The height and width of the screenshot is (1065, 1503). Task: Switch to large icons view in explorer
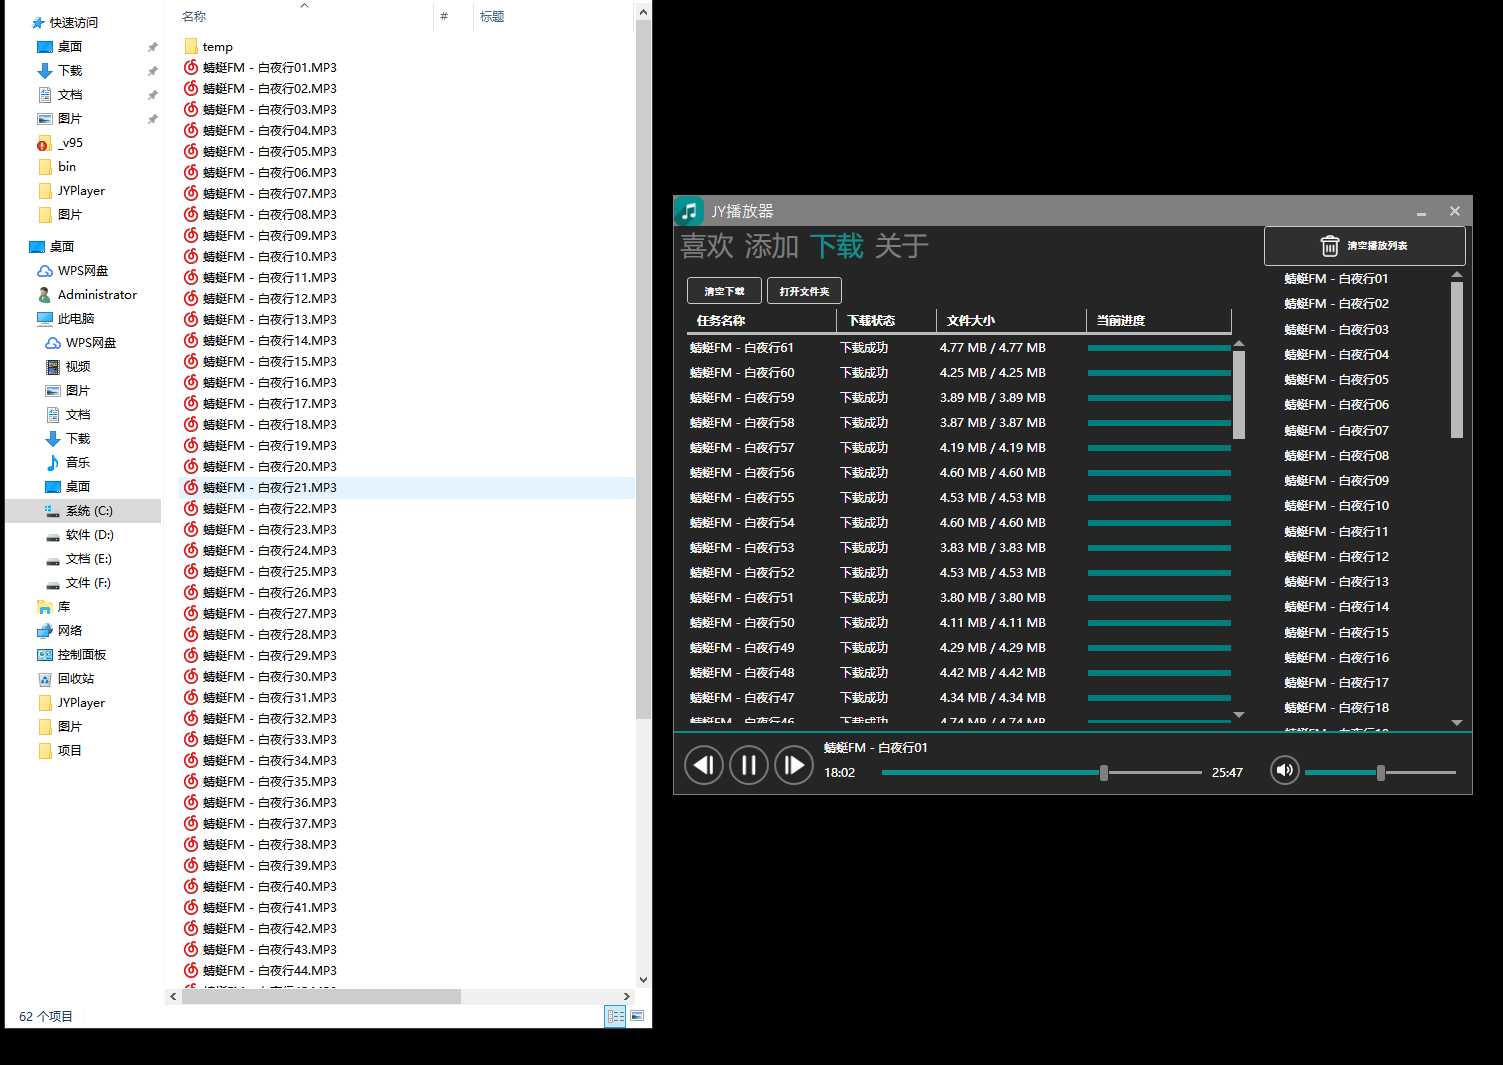(637, 1016)
